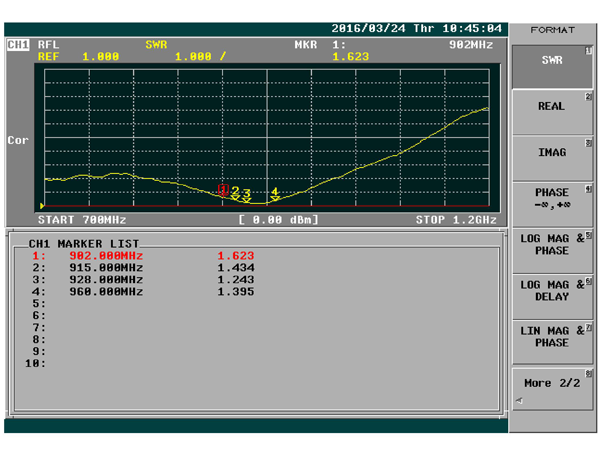
Task: Click marker 2 triangle on trace
Action: pos(235,197)
